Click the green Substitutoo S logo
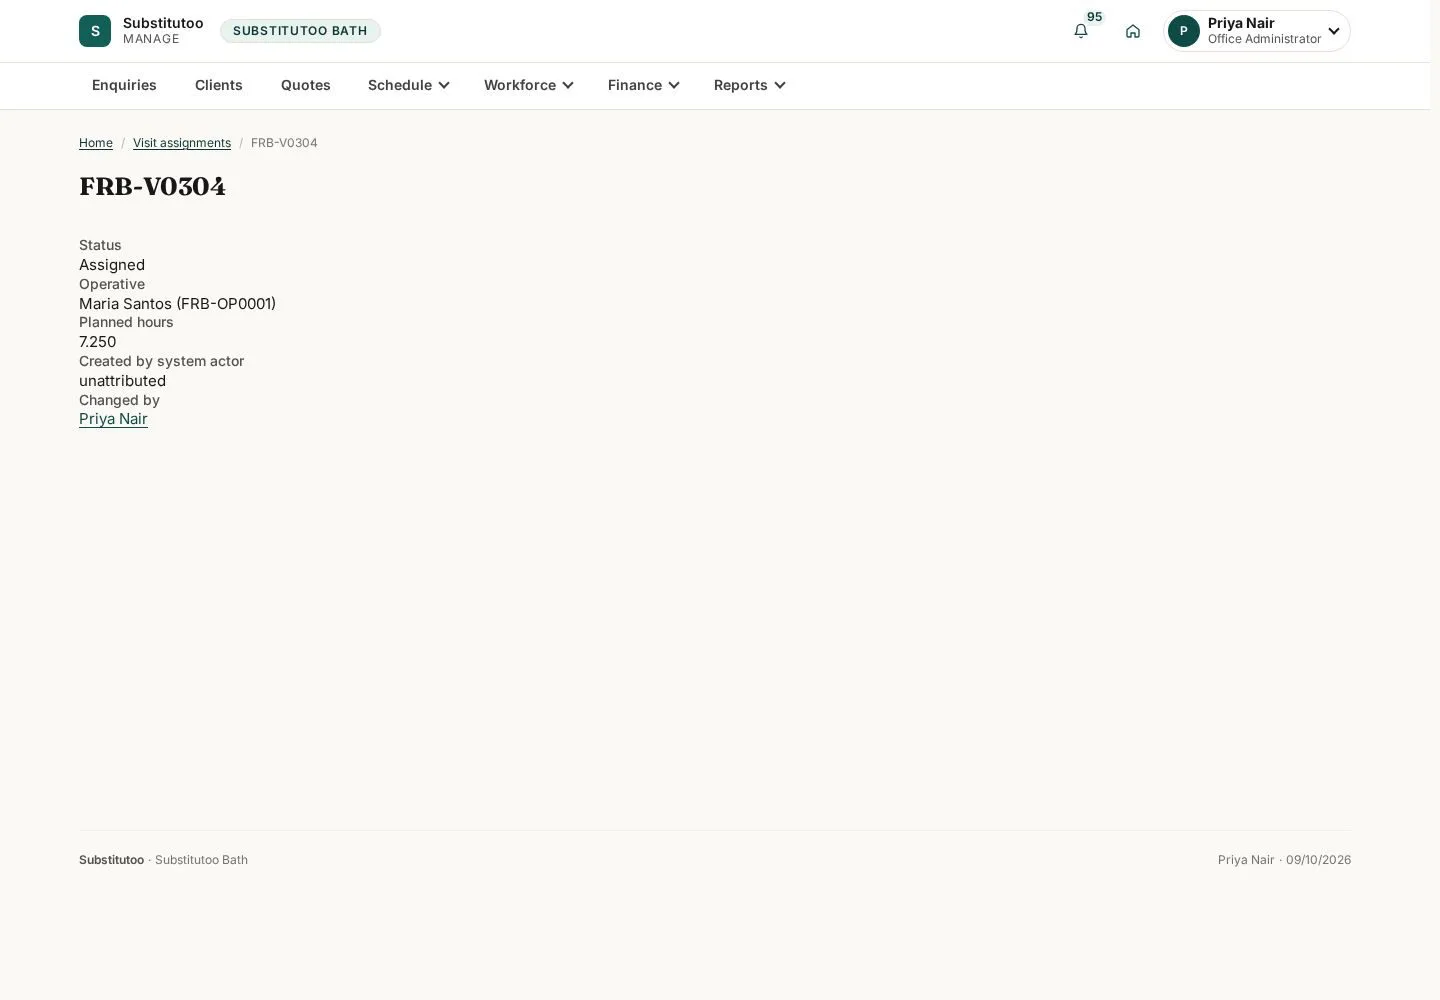 95,31
